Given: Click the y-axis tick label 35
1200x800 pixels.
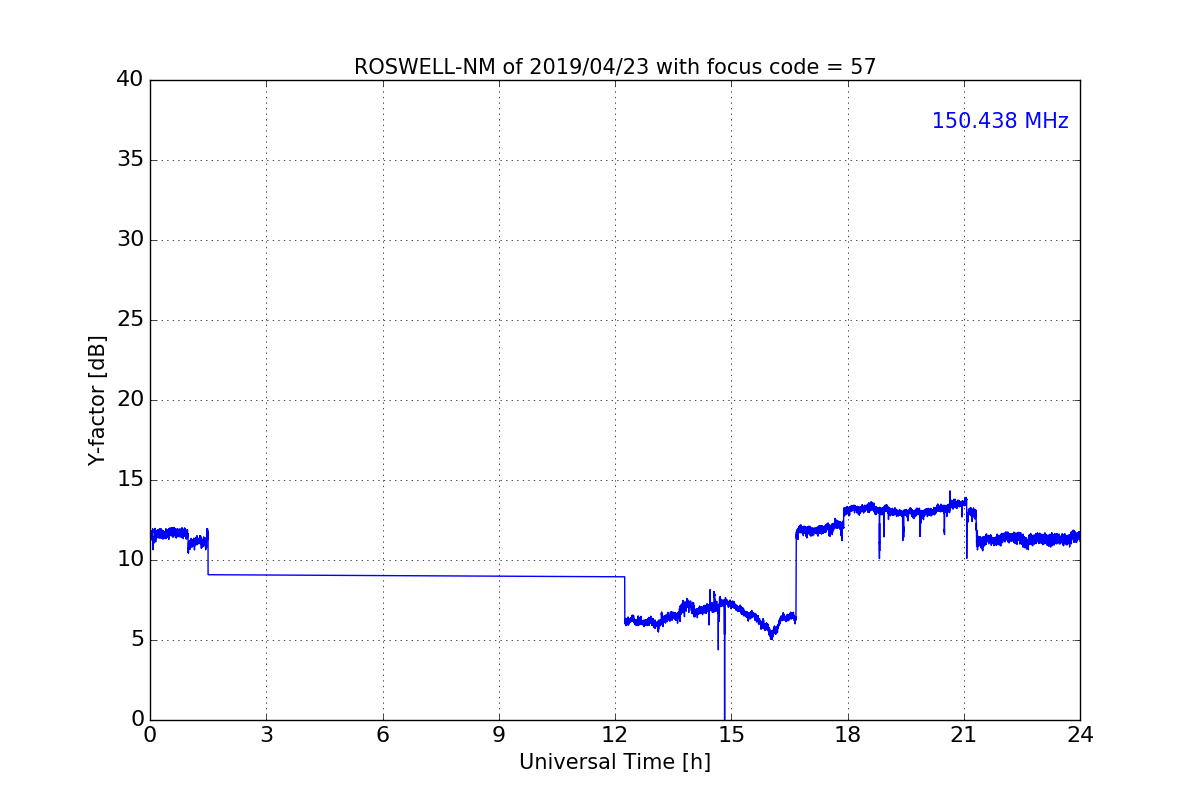Looking at the screenshot, I should 129,160.
